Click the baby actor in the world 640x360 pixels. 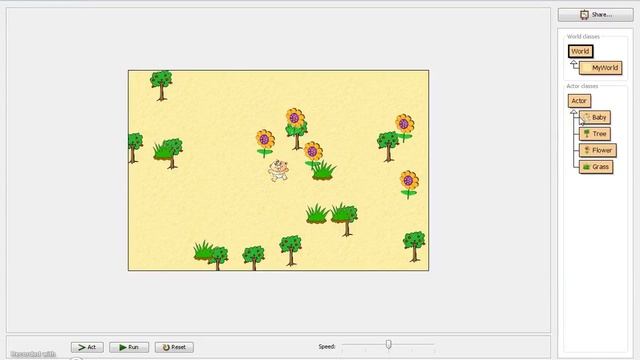(x=278, y=170)
